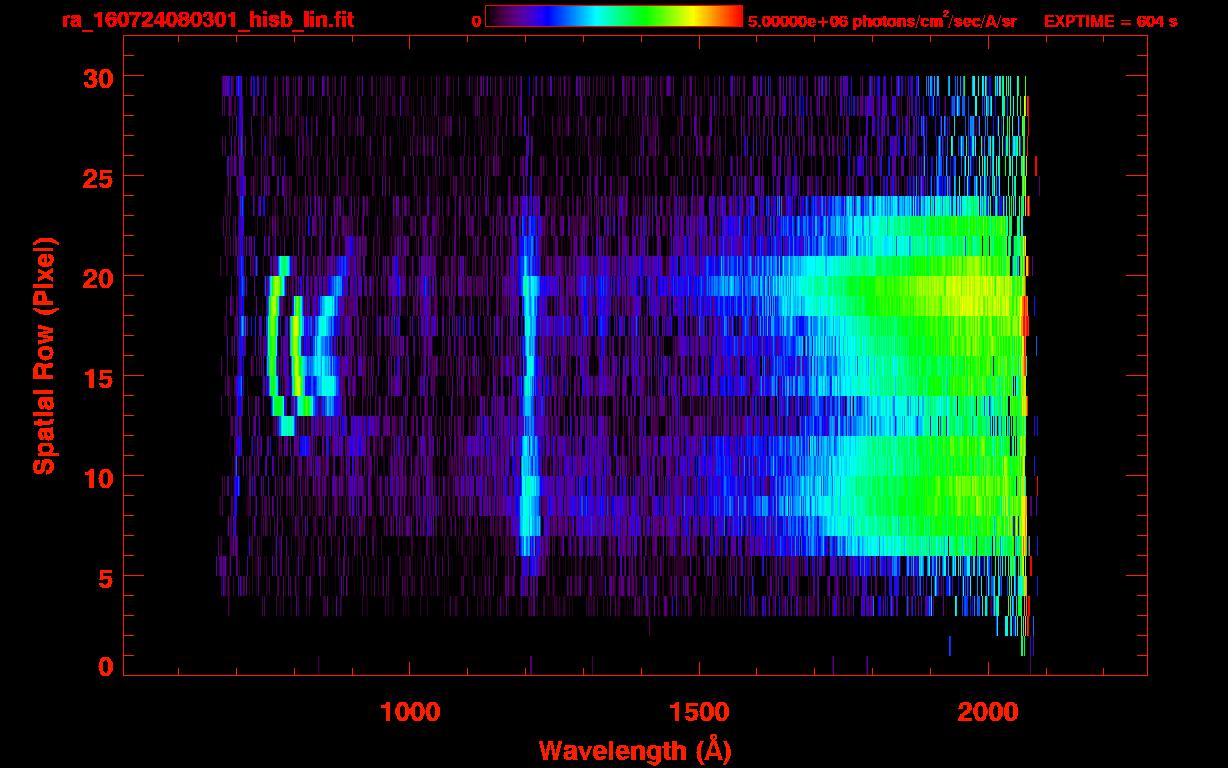Image resolution: width=1228 pixels, height=768 pixels.
Task: Click the Wavelength (Å) axis title
Action: (x=635, y=749)
